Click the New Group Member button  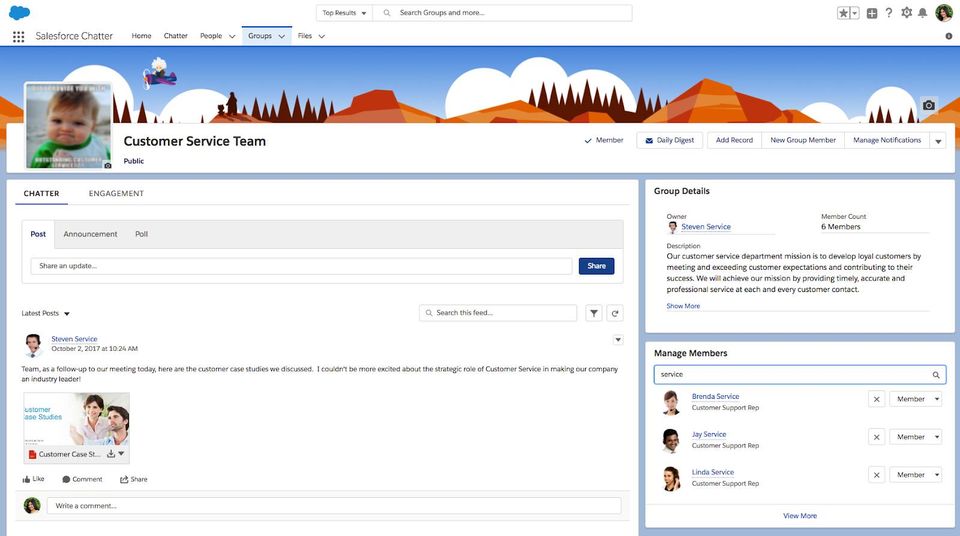click(803, 140)
